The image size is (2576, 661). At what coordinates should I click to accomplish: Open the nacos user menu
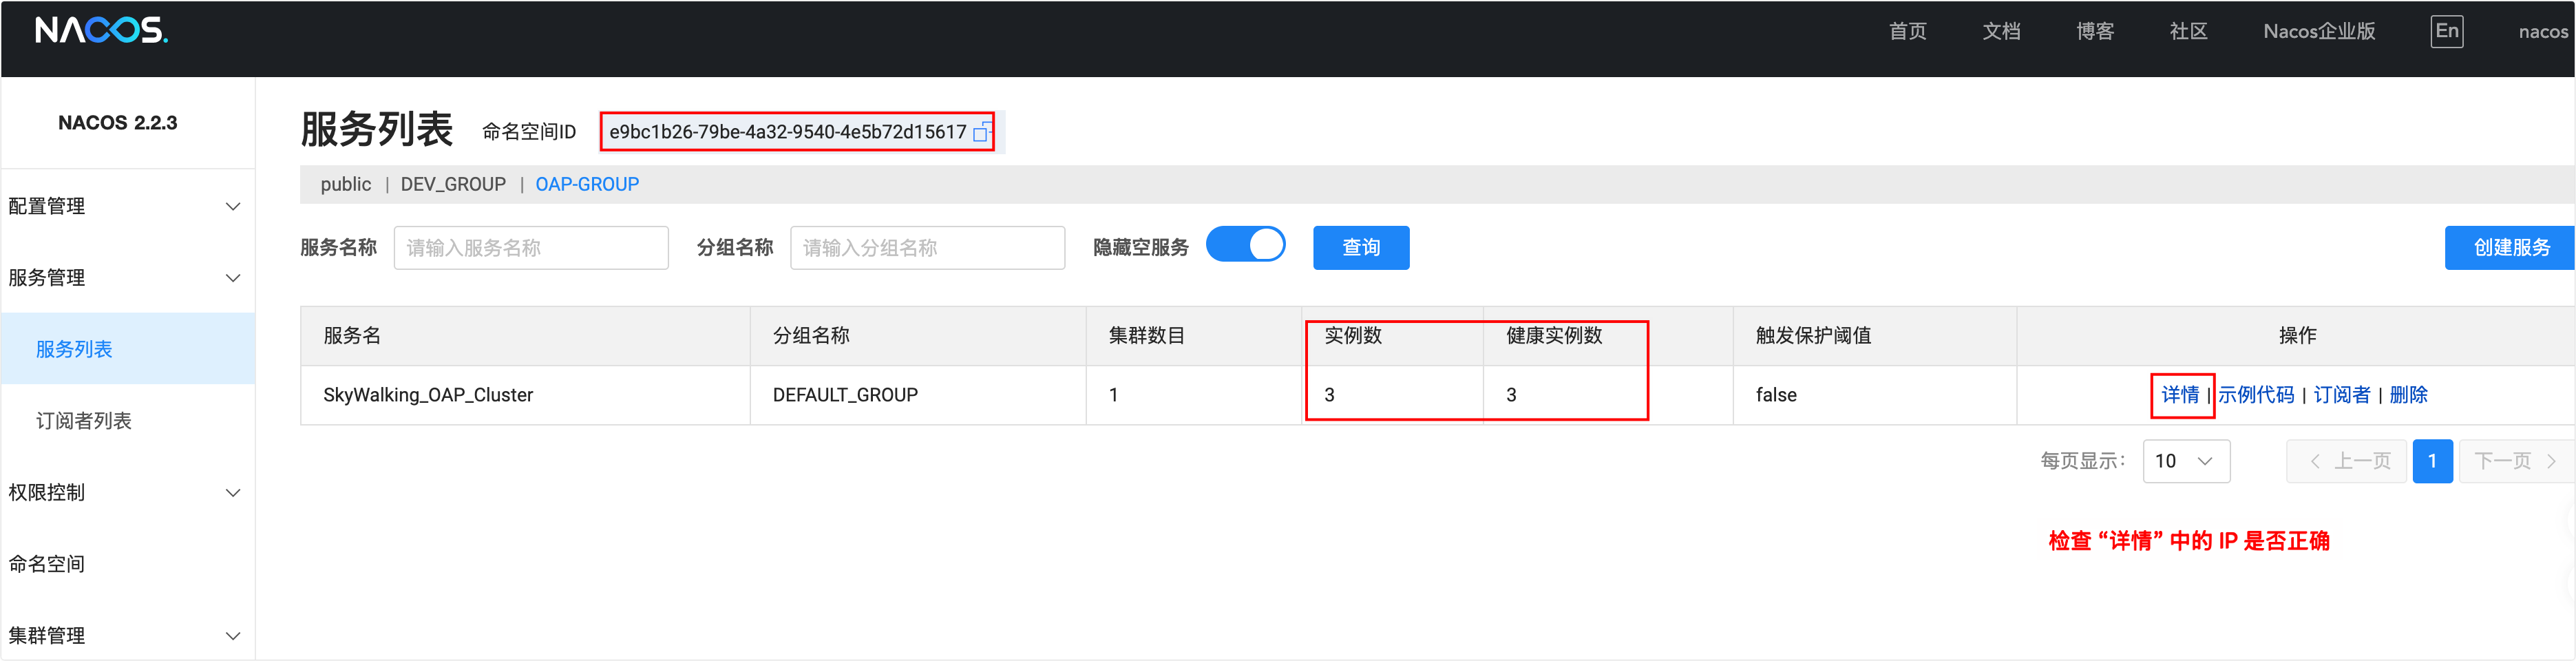(2542, 31)
